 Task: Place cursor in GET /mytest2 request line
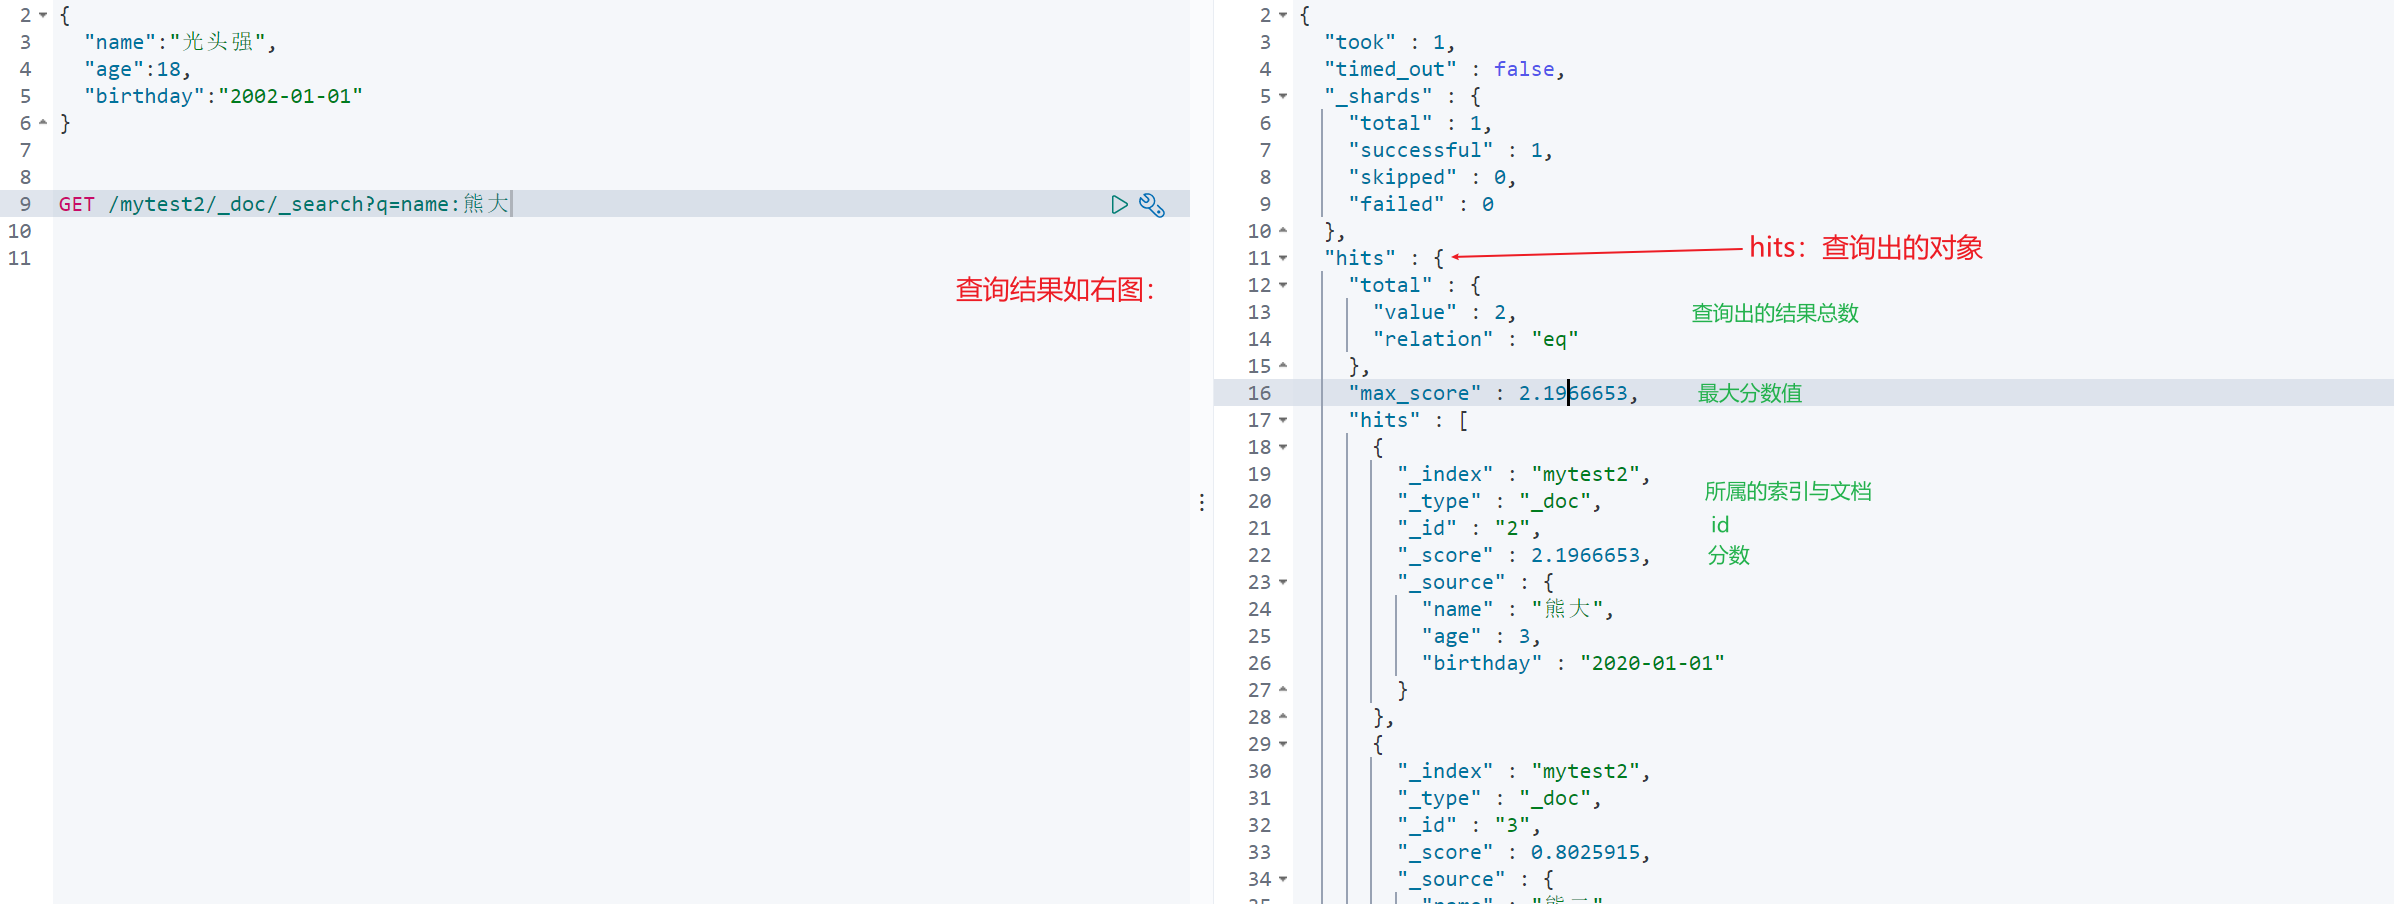tap(285, 204)
